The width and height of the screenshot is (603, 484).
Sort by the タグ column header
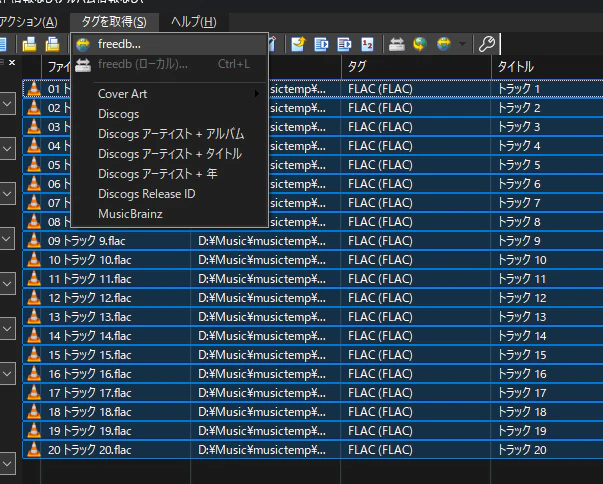pyautogui.click(x=416, y=67)
